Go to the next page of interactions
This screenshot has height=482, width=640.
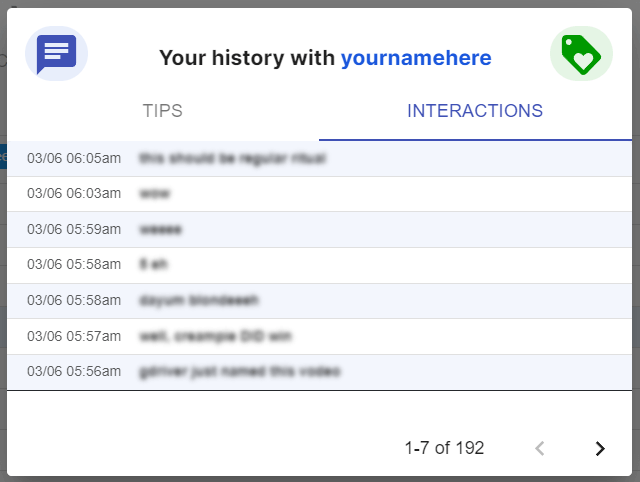[x=600, y=448]
